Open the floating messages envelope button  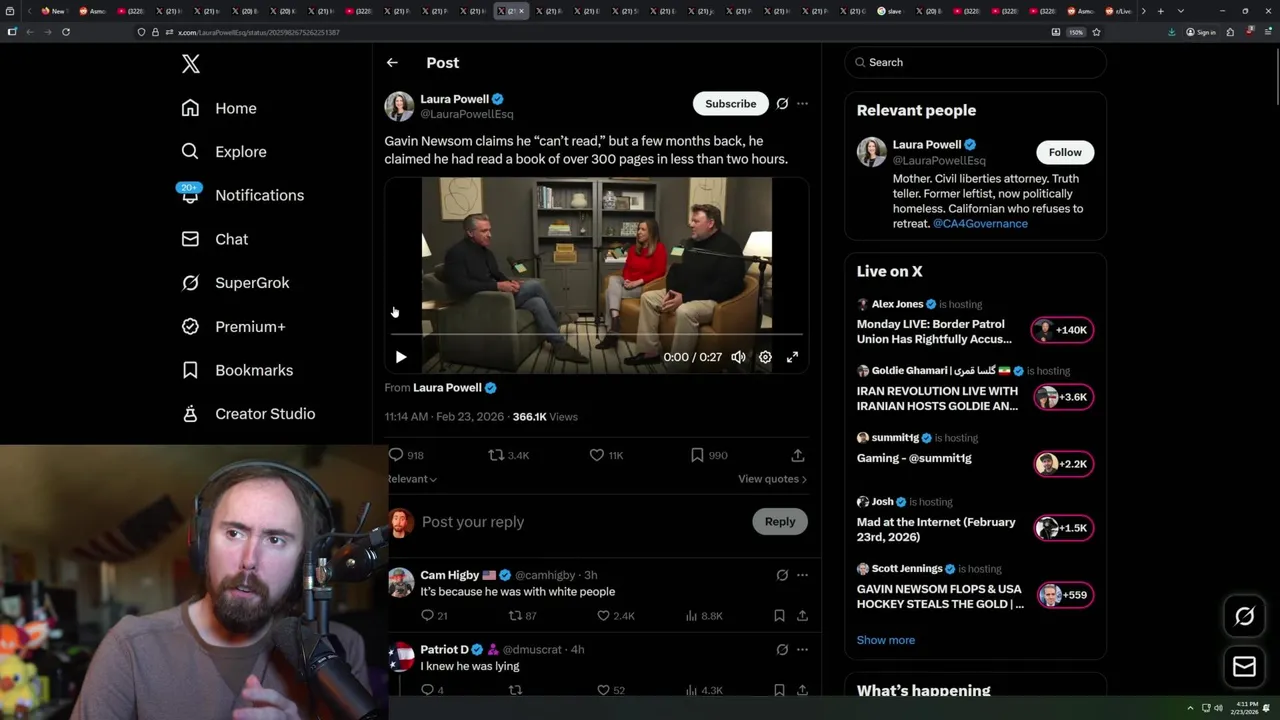(1244, 667)
